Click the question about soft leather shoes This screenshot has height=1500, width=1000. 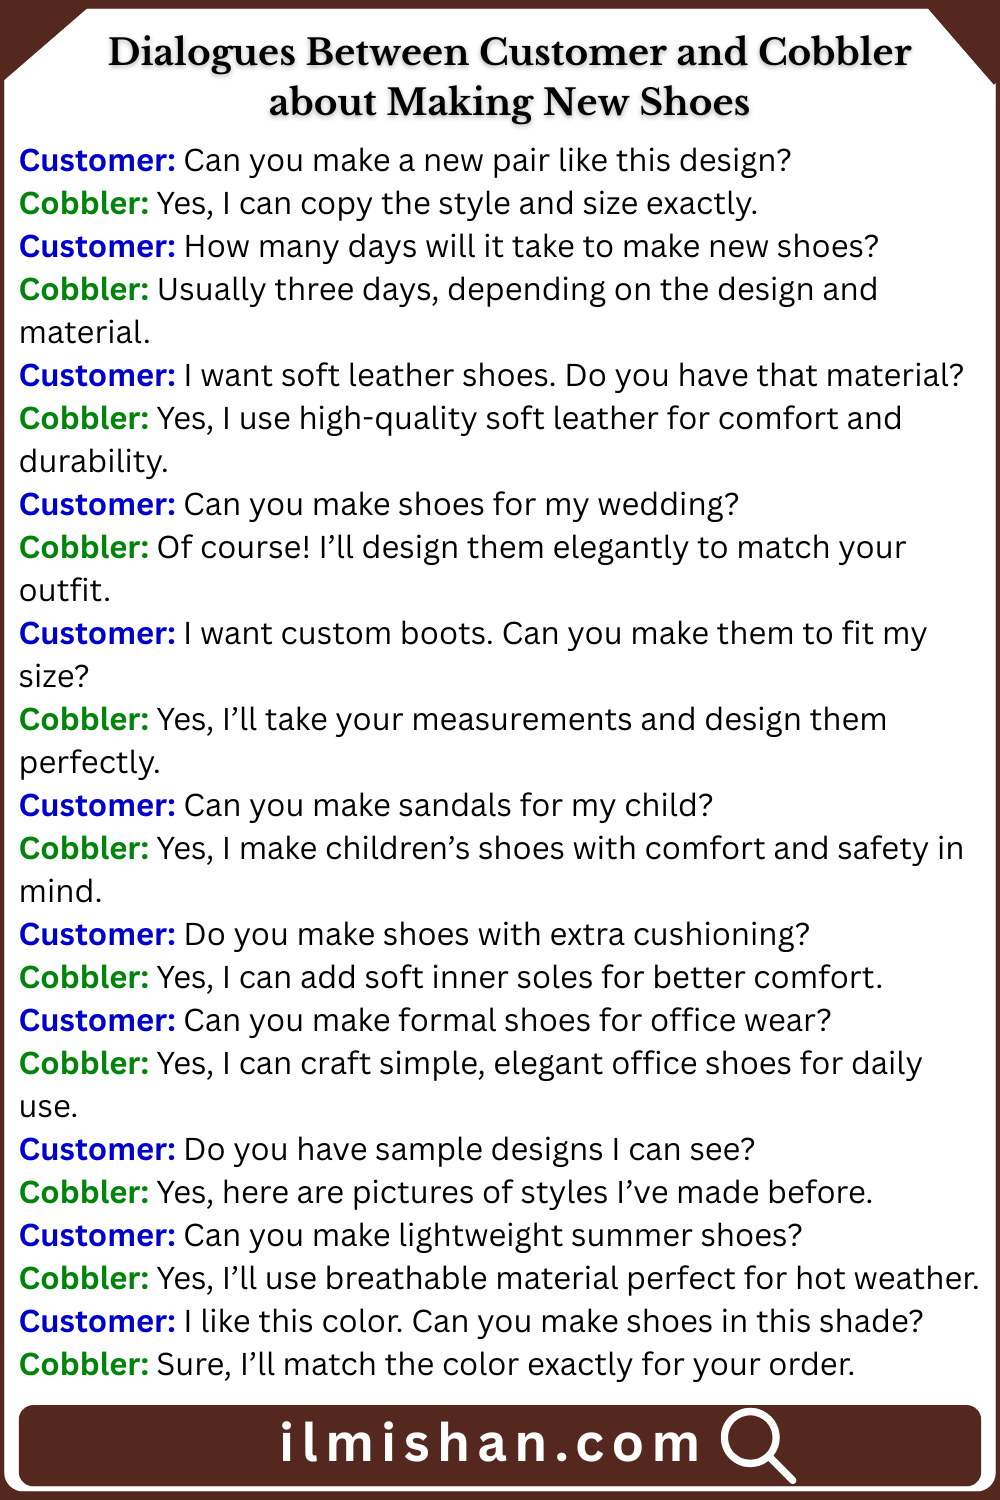(x=573, y=375)
